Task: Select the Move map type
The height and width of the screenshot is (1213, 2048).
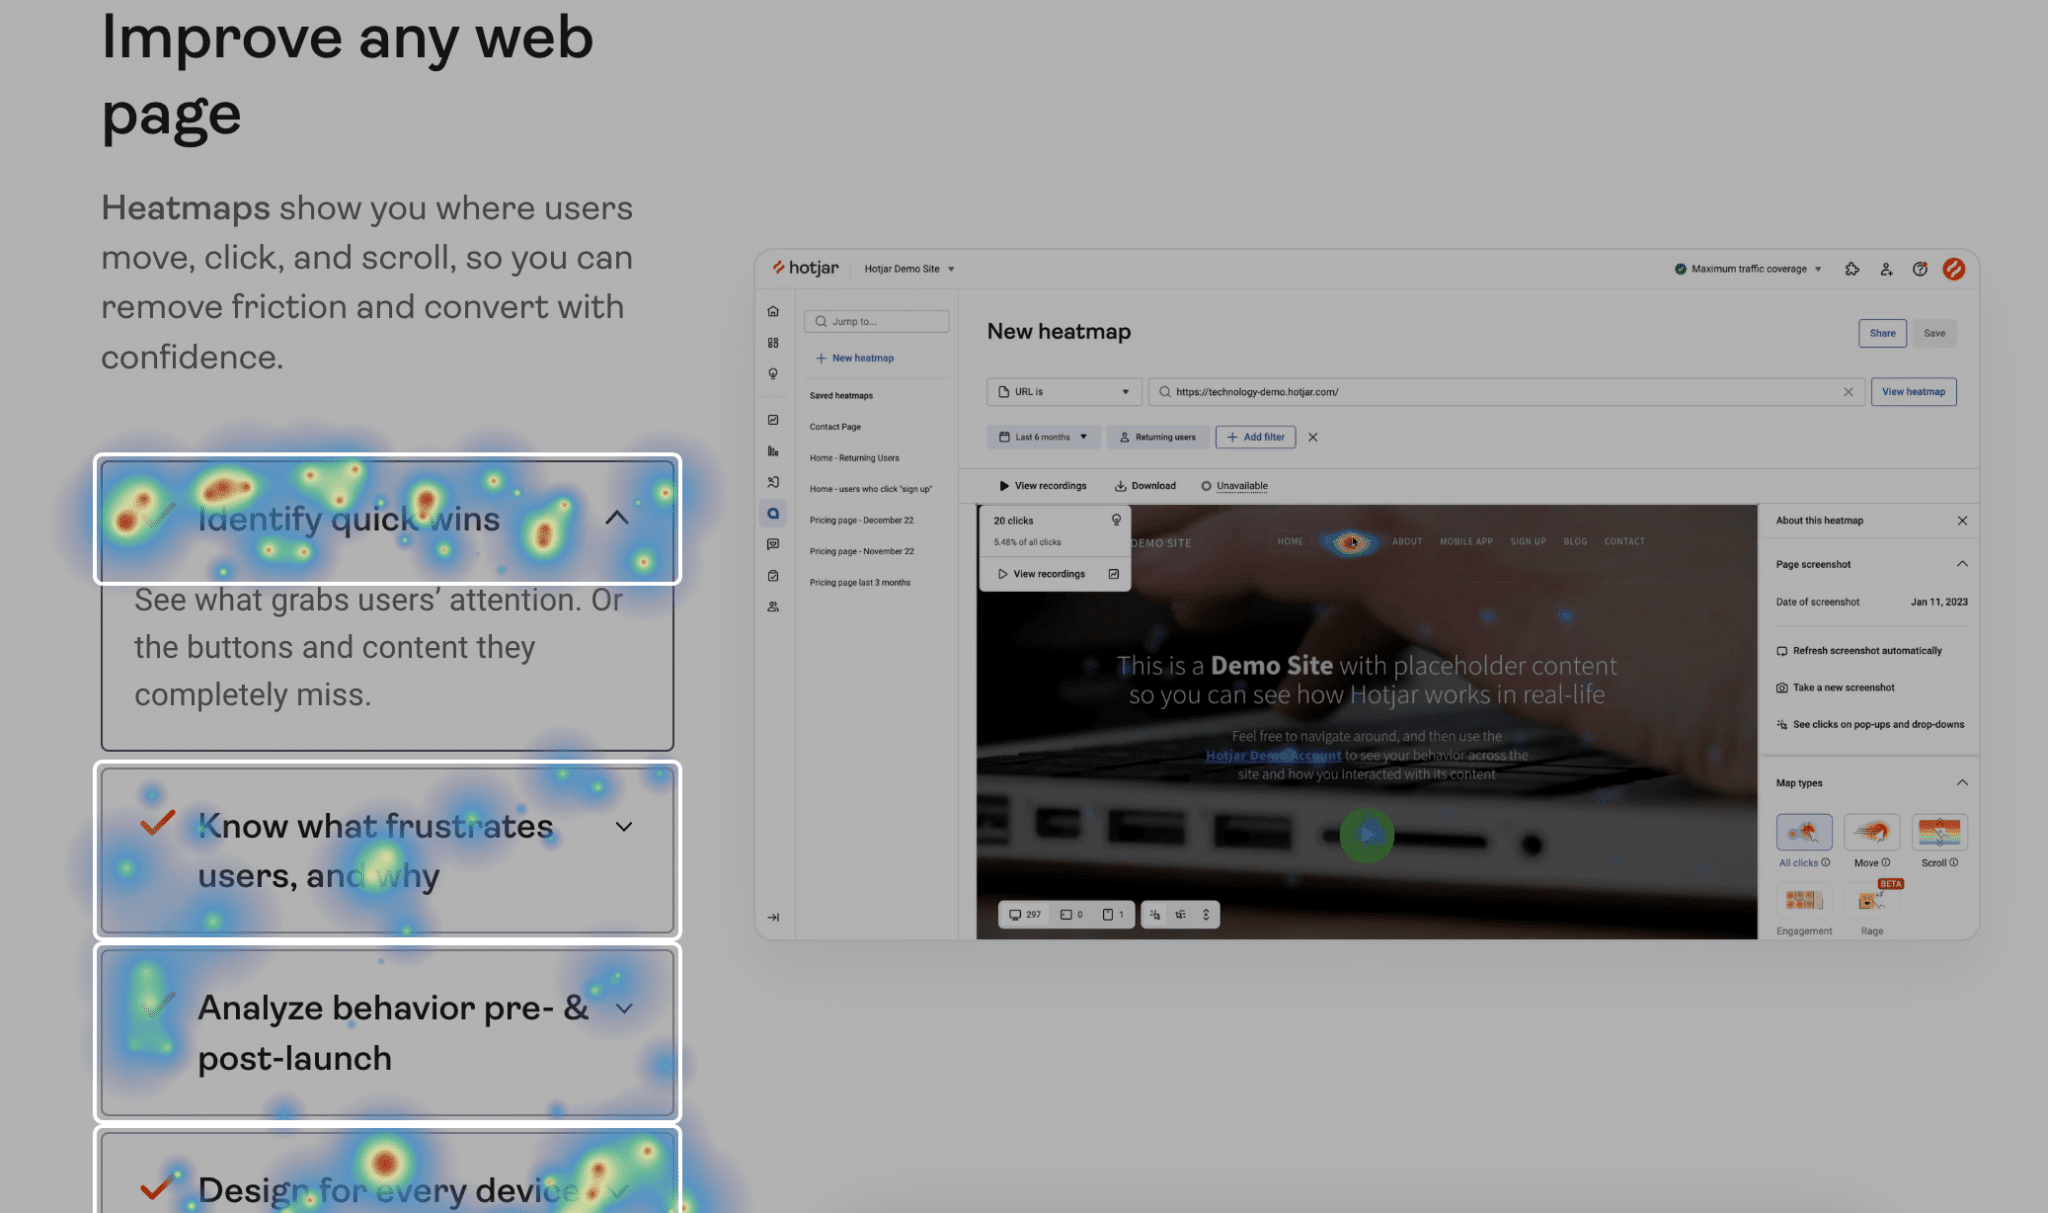Action: click(1872, 840)
